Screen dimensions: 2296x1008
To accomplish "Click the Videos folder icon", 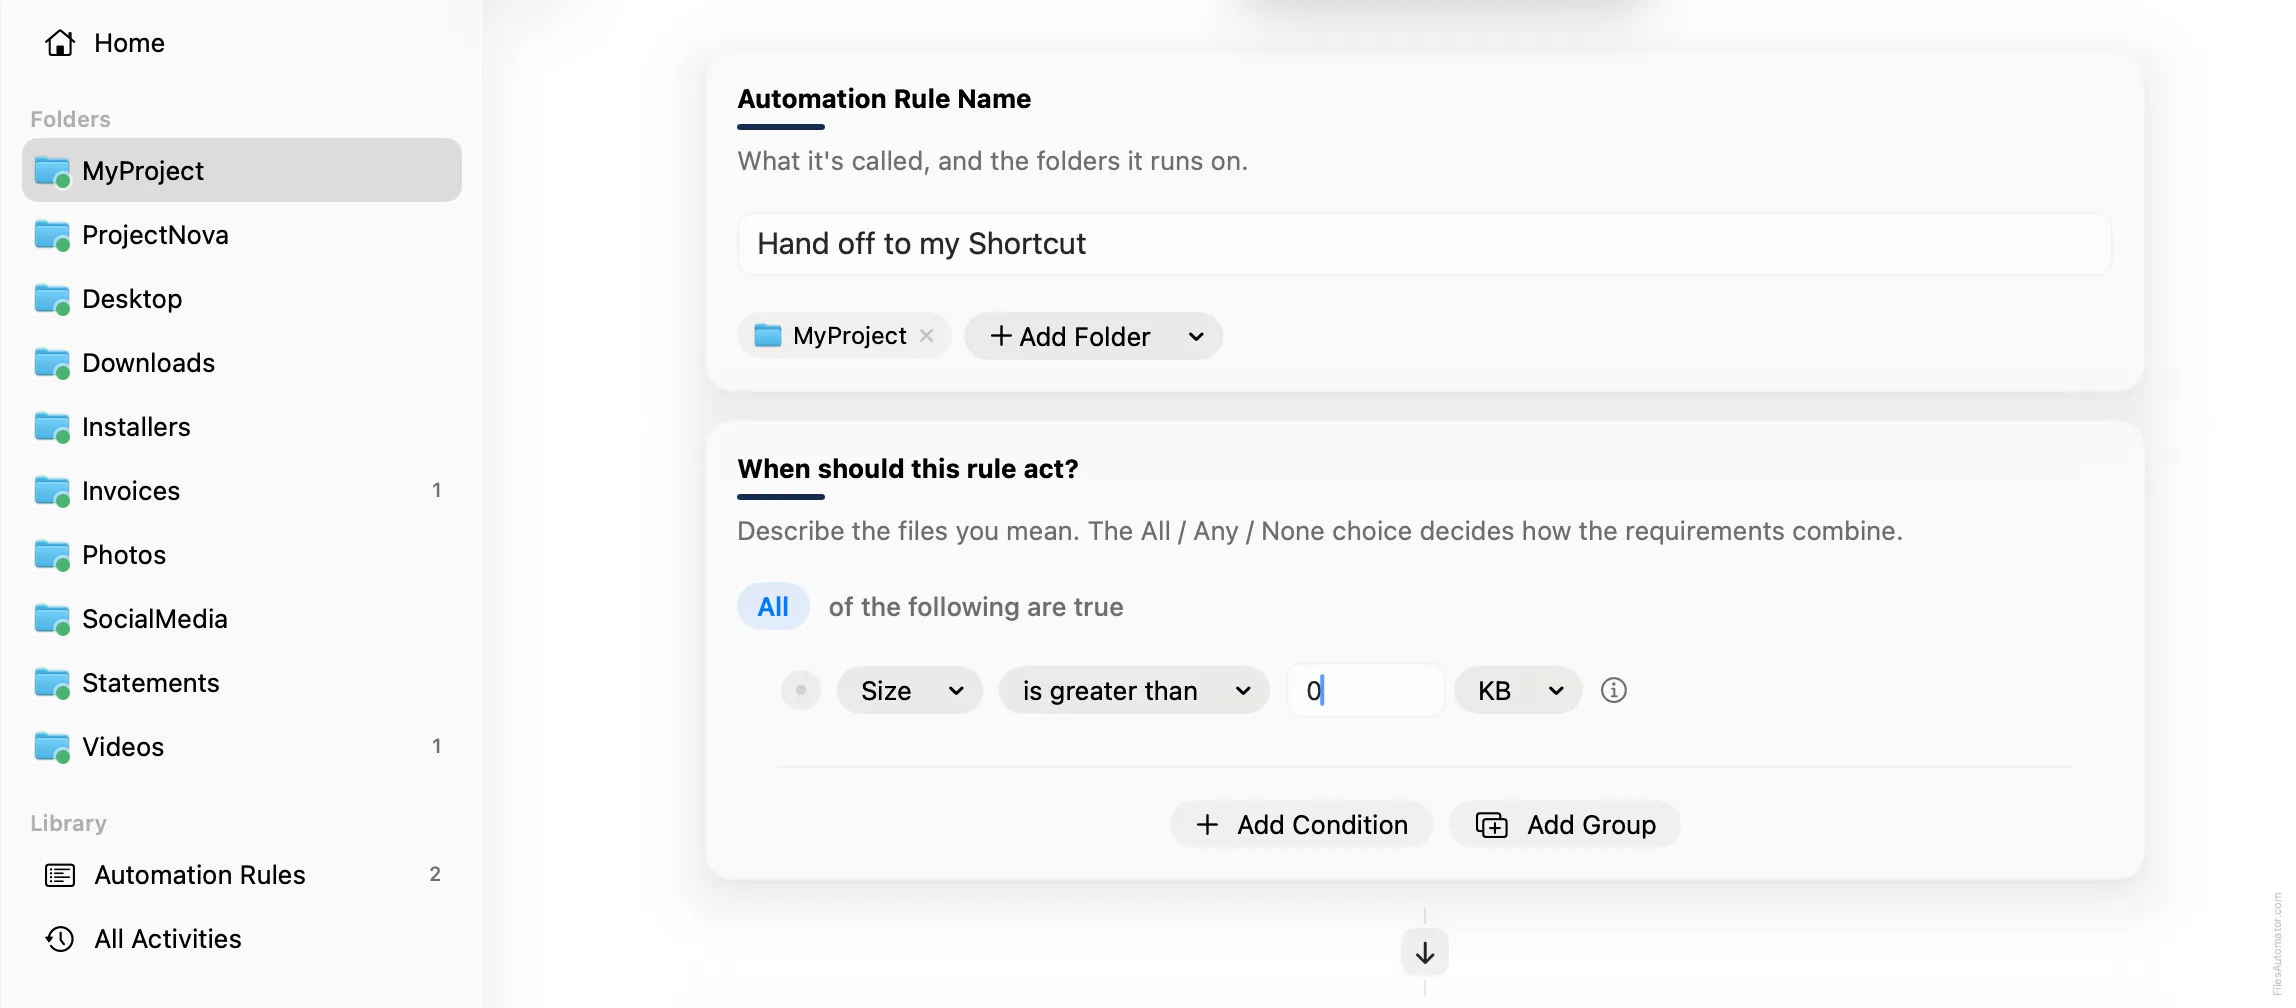I will coord(52,747).
